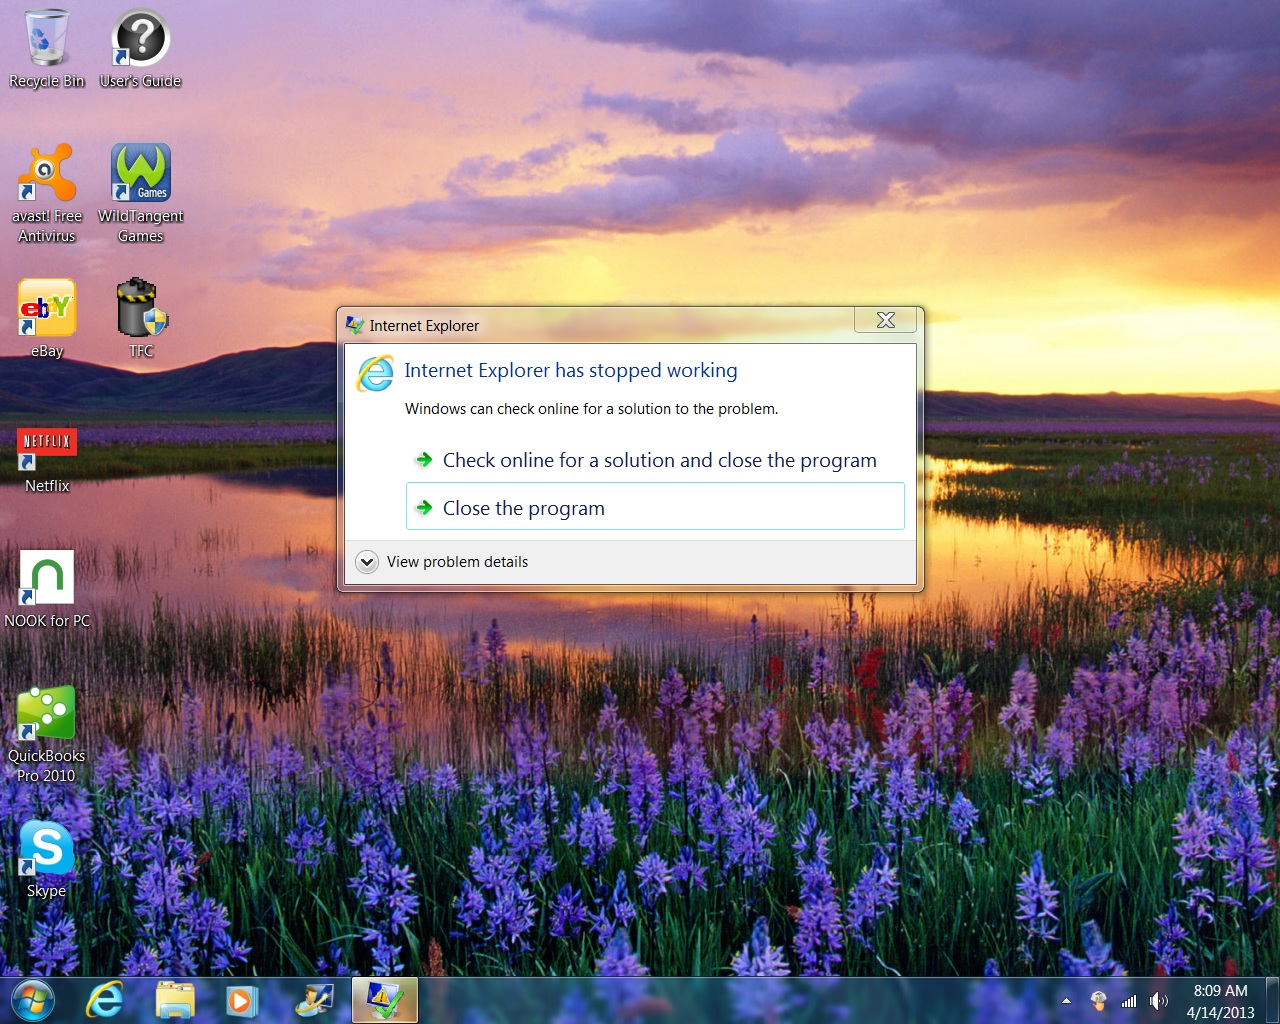Open the Recycle Bin desktop icon
The height and width of the screenshot is (1024, 1280).
coord(46,48)
